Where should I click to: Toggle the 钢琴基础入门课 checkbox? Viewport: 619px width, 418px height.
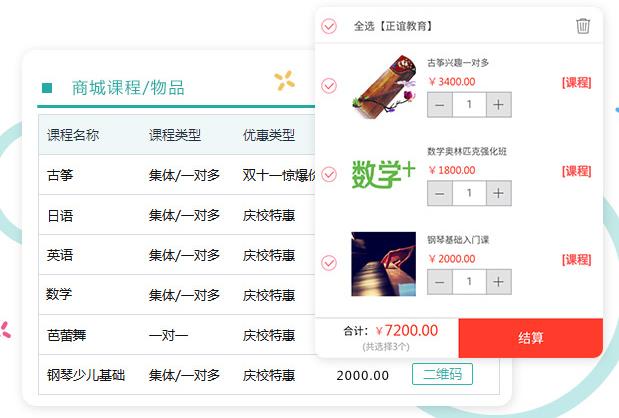click(329, 263)
